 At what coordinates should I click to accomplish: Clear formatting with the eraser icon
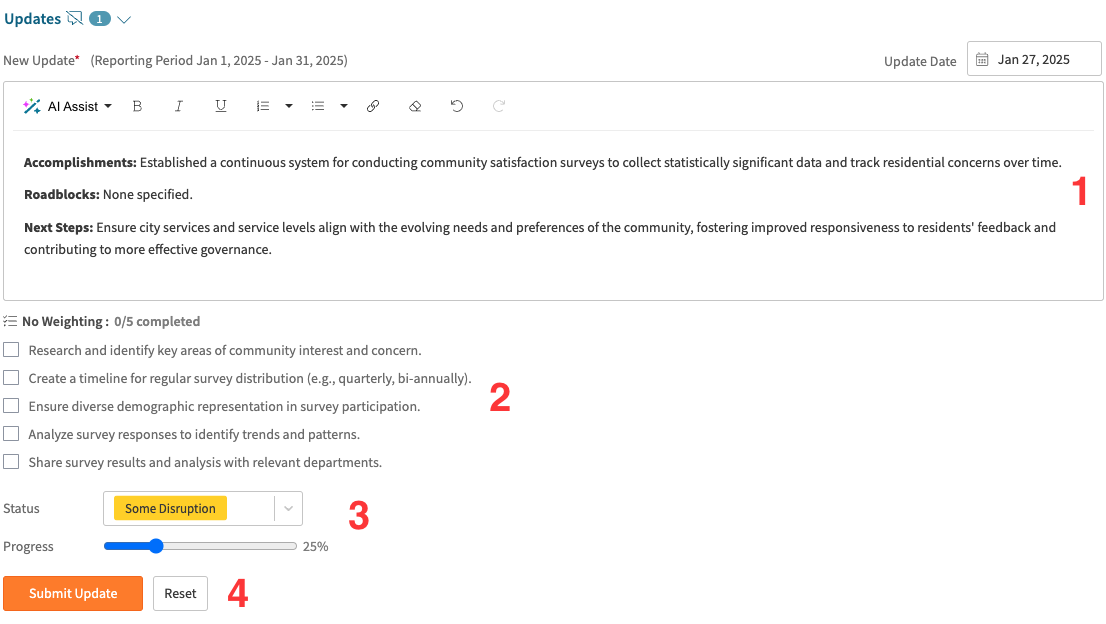tap(415, 106)
